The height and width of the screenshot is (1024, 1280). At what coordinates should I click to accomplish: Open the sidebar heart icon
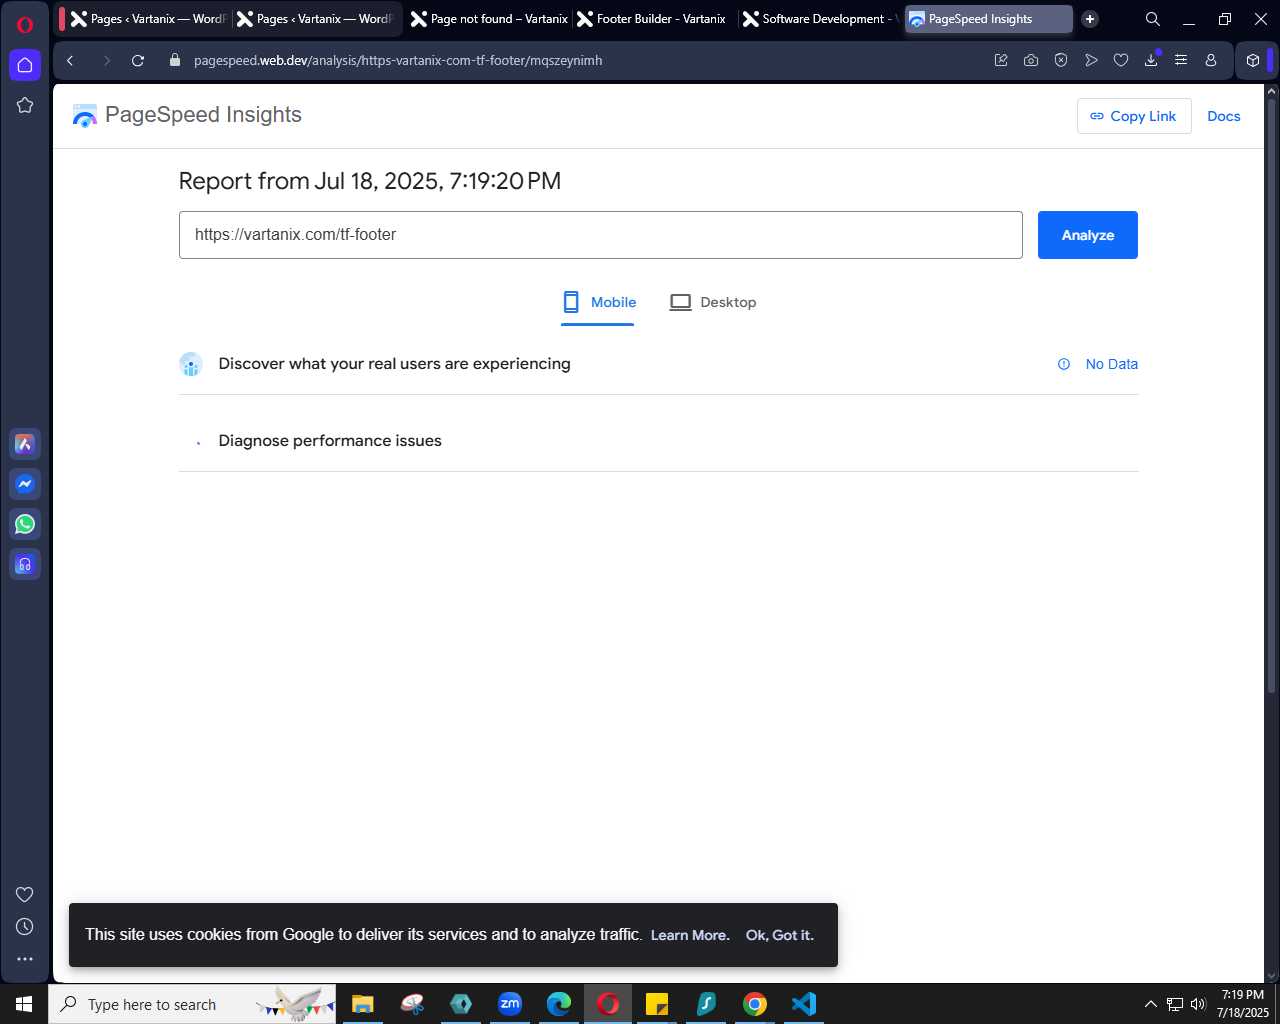[25, 895]
